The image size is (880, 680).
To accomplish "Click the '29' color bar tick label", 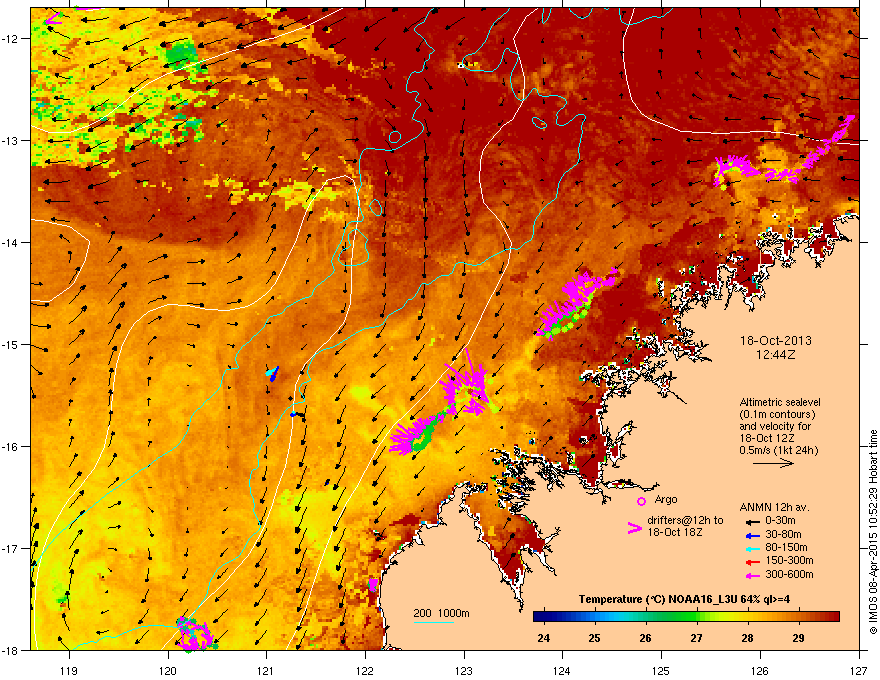I will pyautogui.click(x=799, y=638).
